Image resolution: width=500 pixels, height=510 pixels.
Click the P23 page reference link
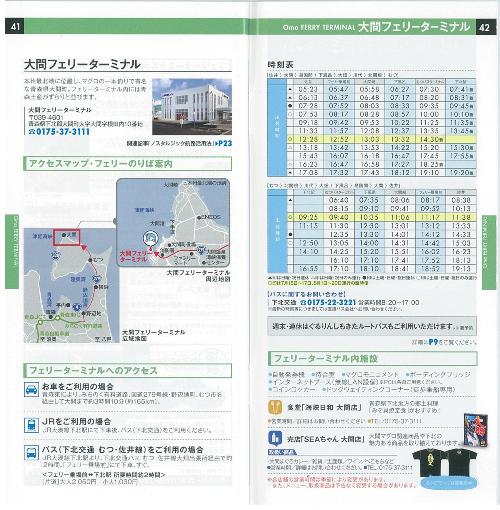[x=225, y=143]
